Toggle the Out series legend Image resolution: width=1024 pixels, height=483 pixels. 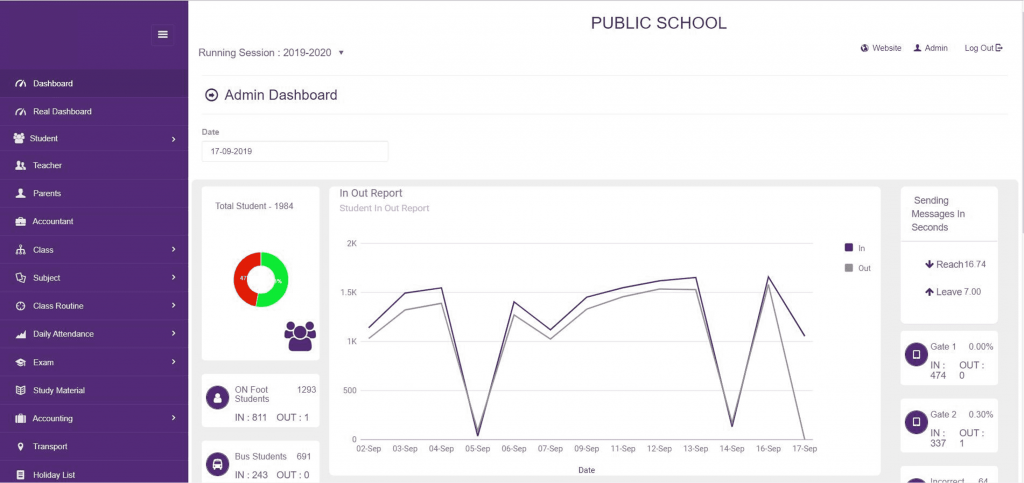point(857,268)
